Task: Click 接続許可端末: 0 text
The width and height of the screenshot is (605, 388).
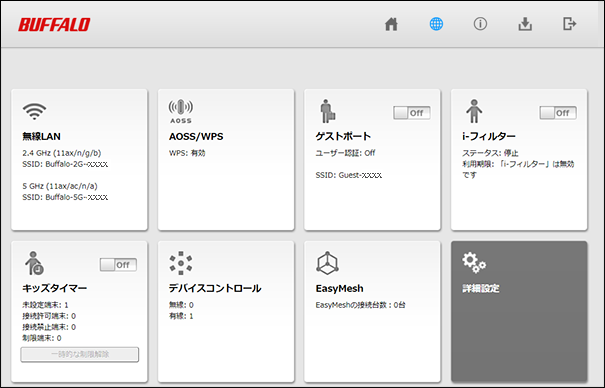Action: tap(49, 316)
